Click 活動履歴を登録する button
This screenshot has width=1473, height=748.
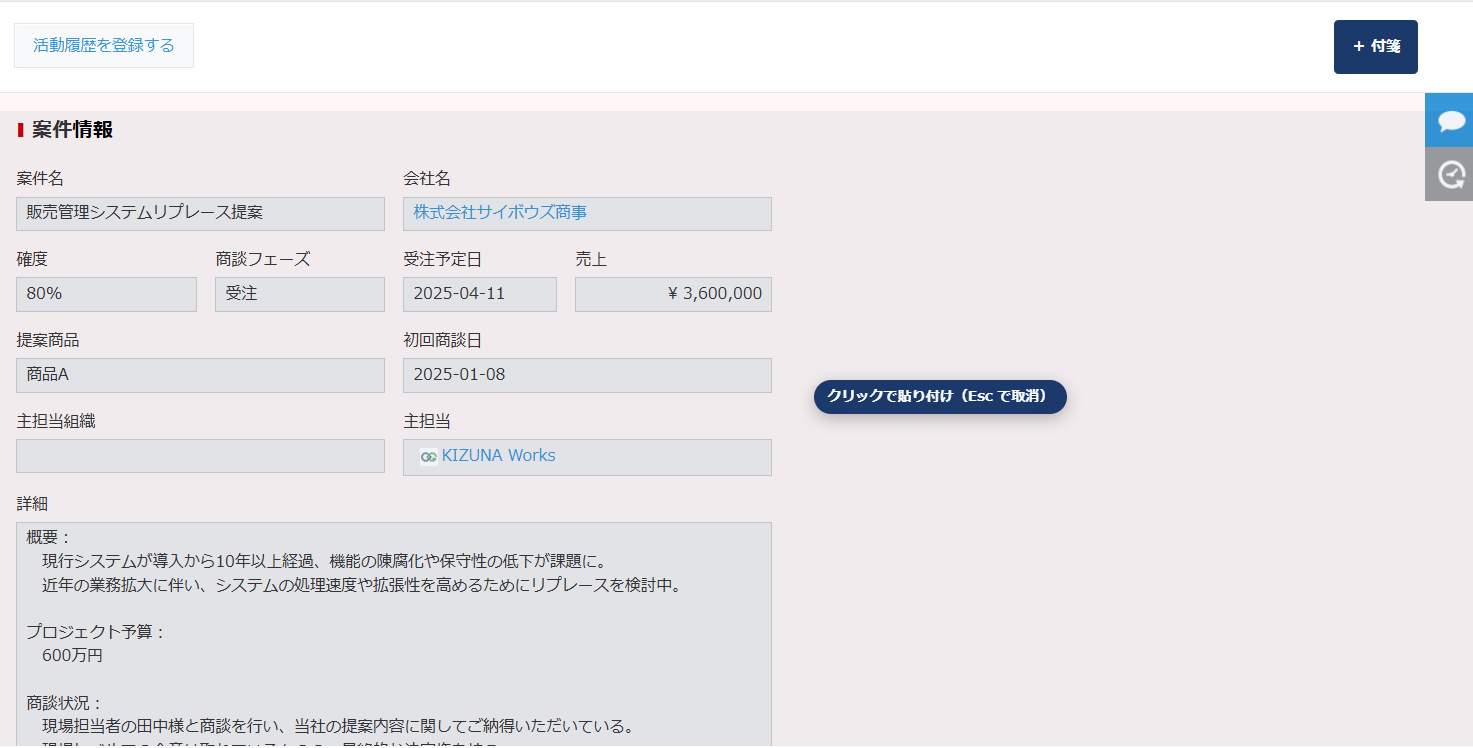pos(104,45)
